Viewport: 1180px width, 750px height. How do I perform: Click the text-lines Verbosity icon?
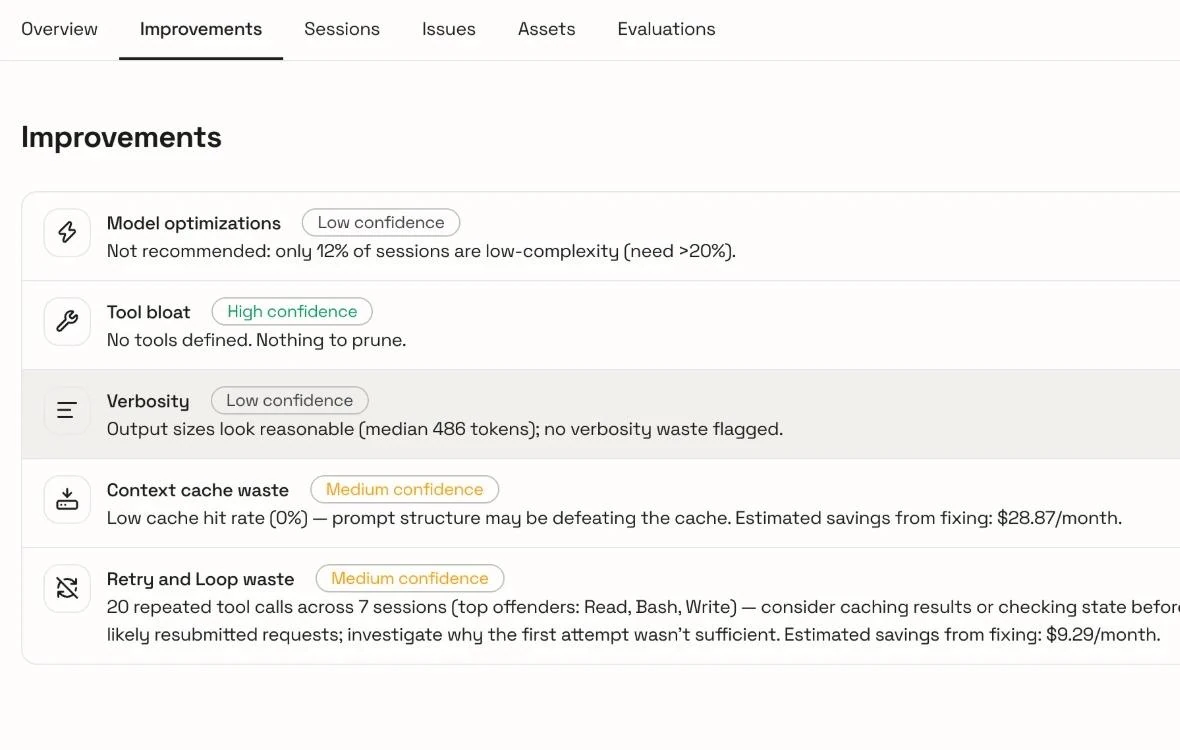point(67,410)
